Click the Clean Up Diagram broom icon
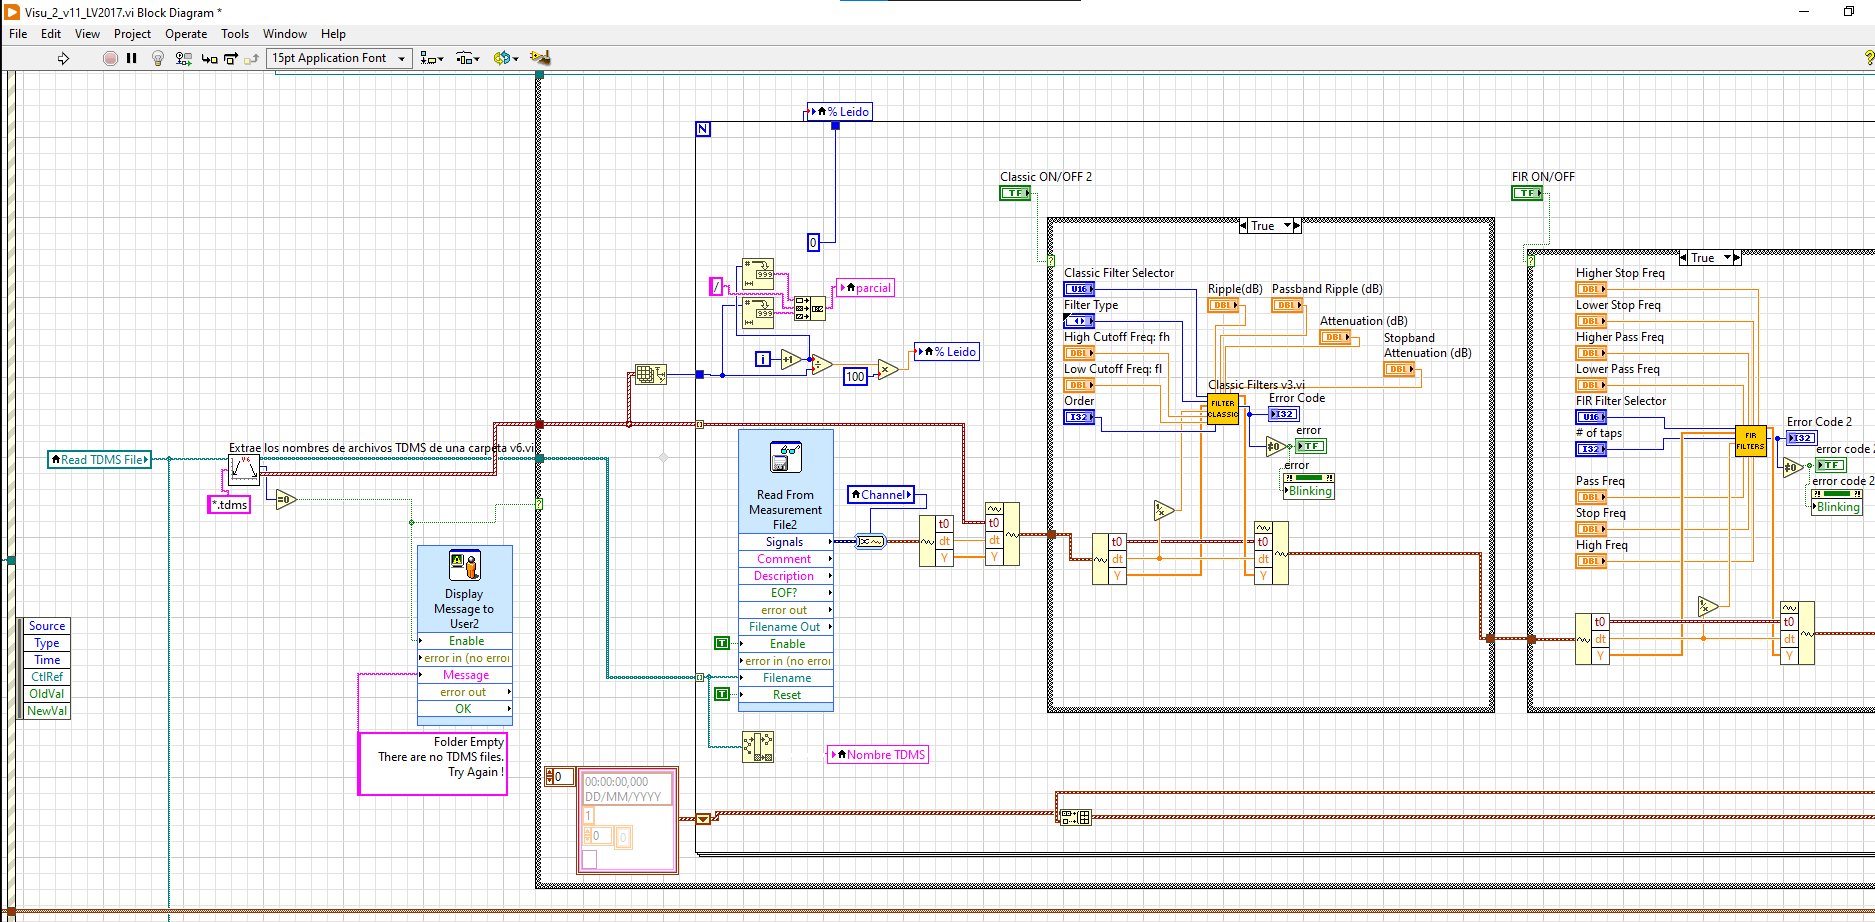Screen dimensions: 1875x922 [x=540, y=58]
